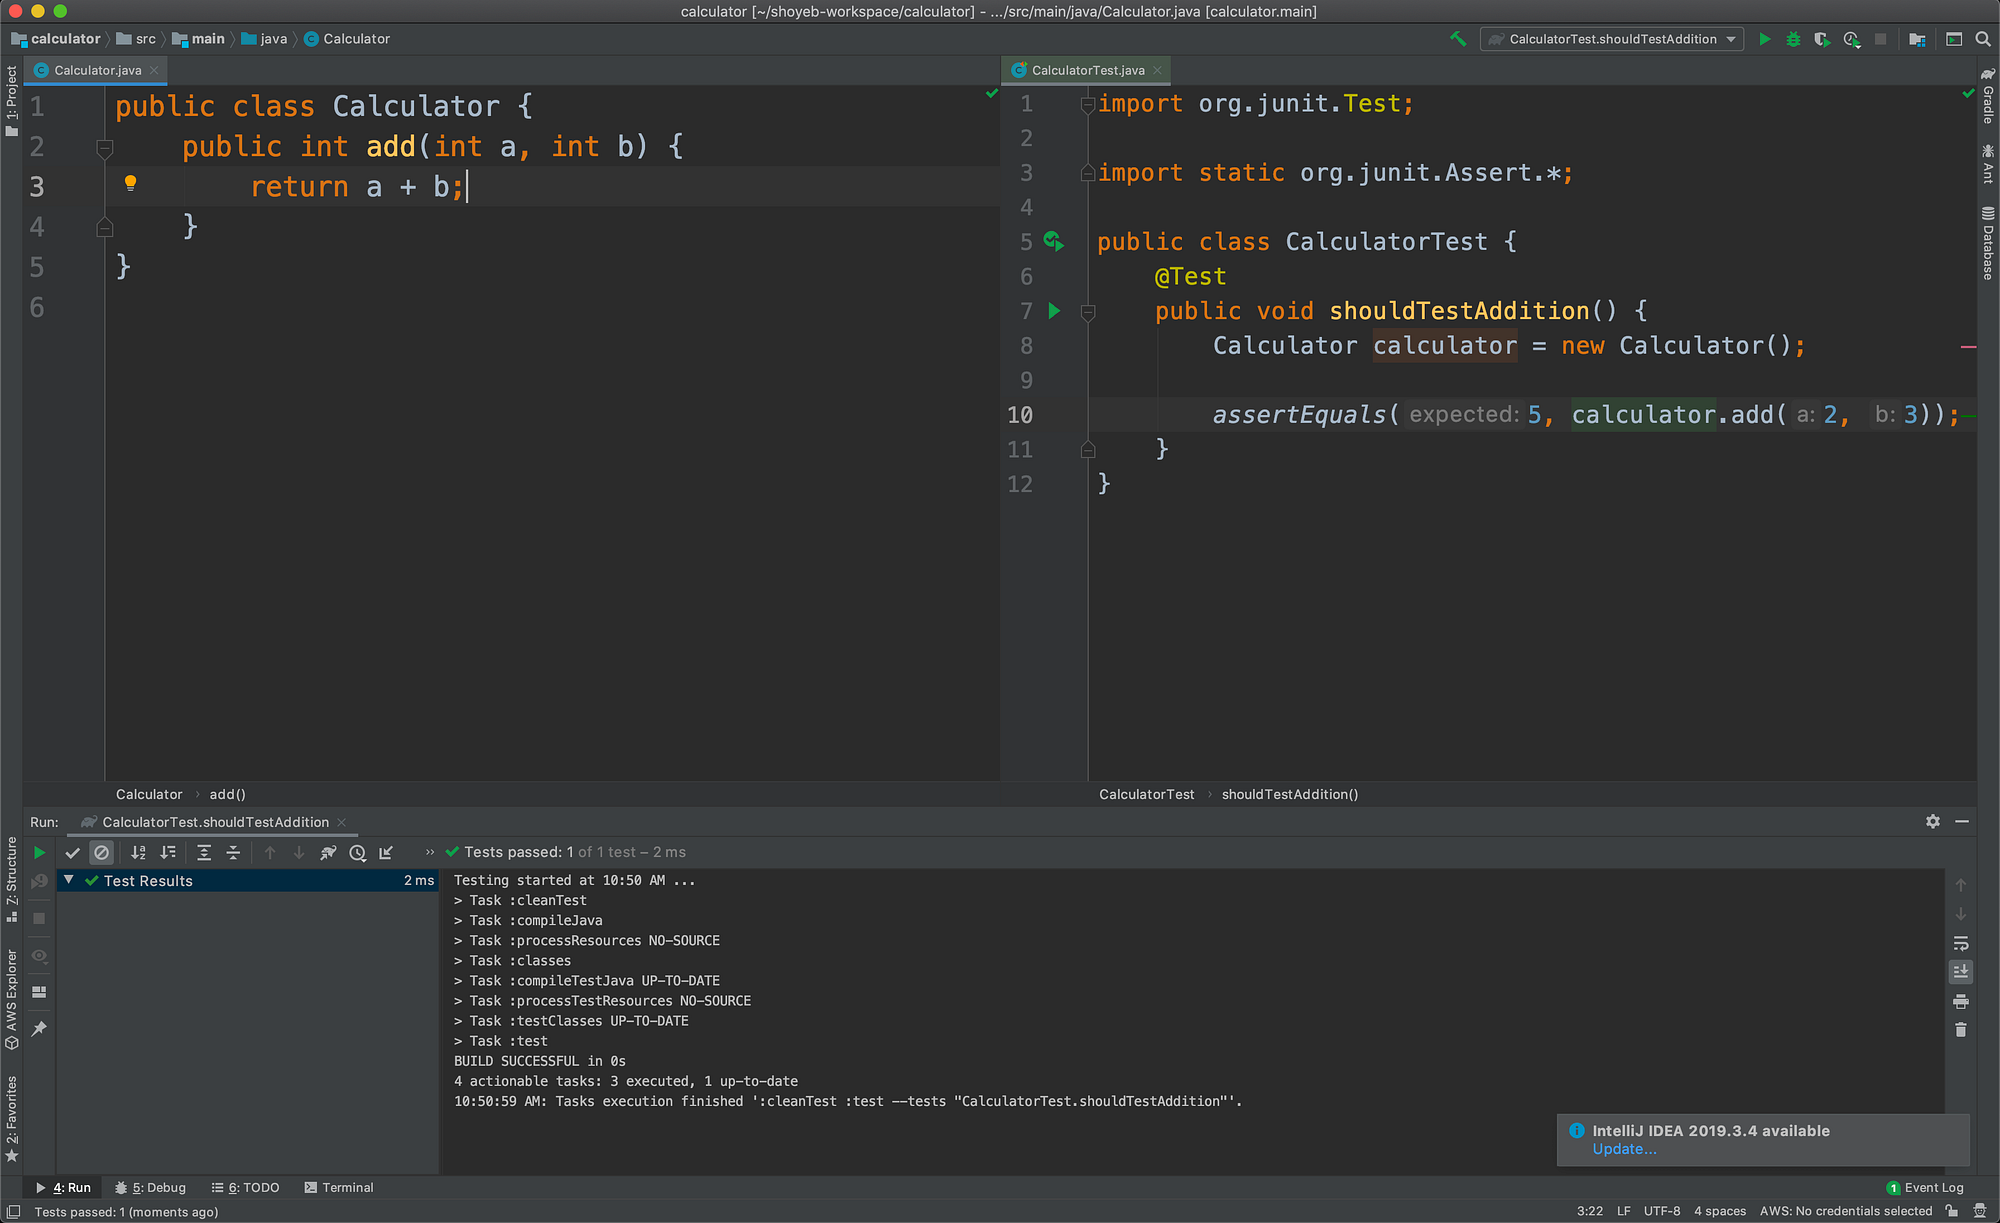Screen dimensions: 2000x1223
Task: Open Search Everywhere with the magnifier icon
Action: point(1984,38)
